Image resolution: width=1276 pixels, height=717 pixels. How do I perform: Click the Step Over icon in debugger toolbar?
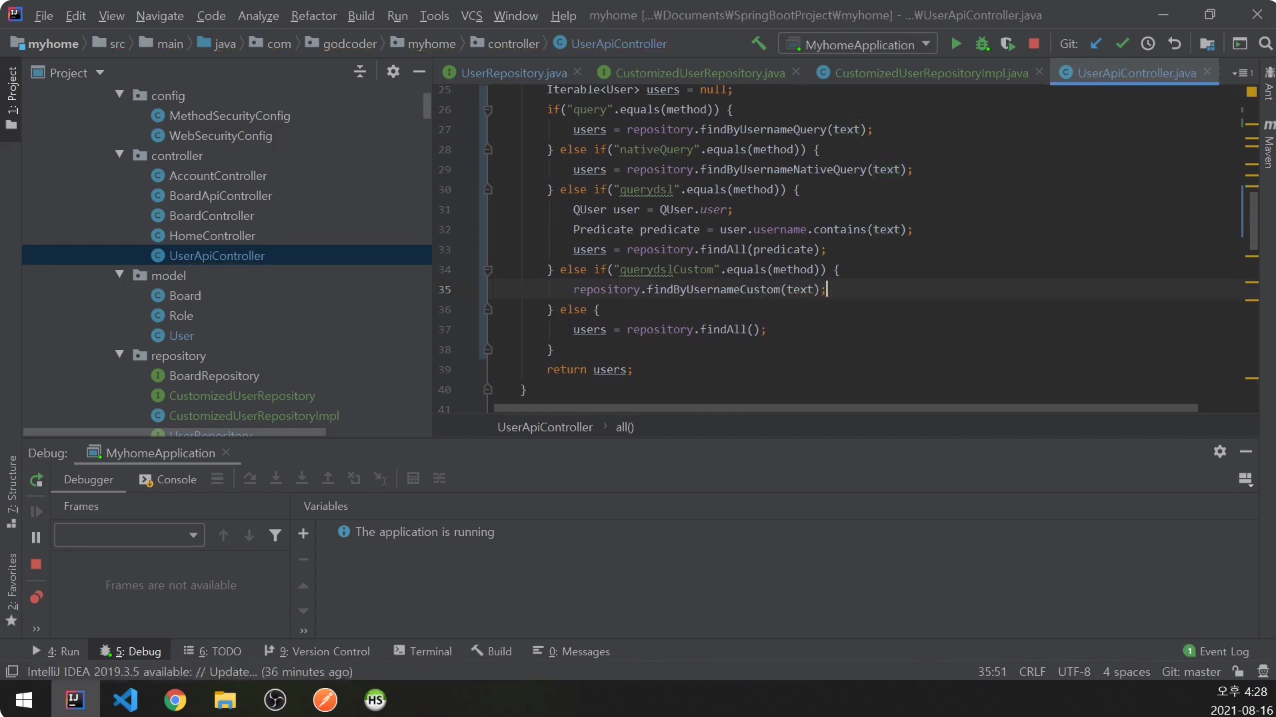[250, 479]
